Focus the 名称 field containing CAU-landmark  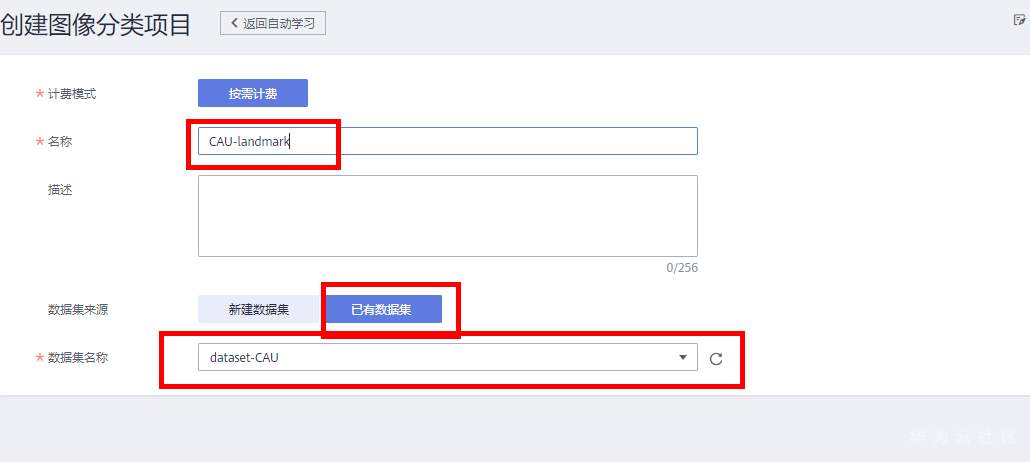pyautogui.click(x=447, y=141)
